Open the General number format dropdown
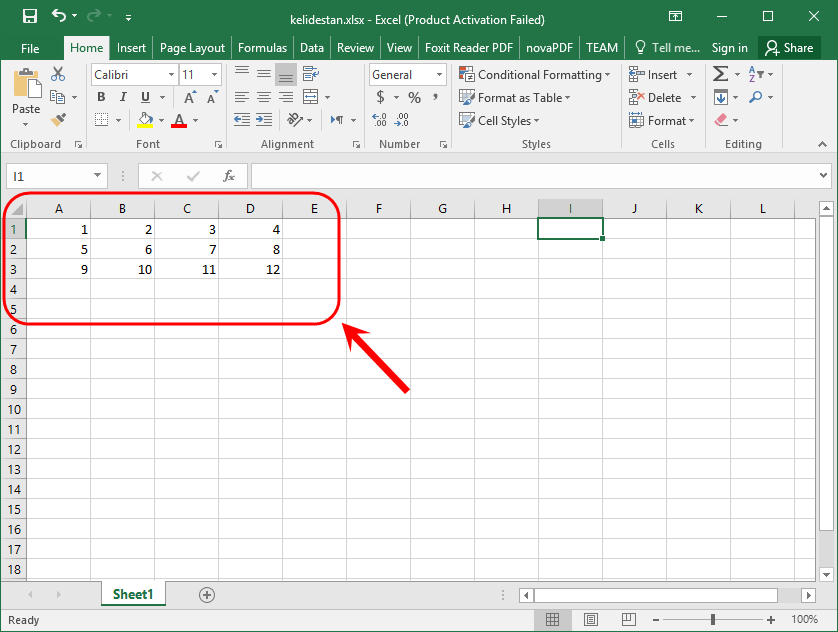838x632 pixels. (x=439, y=75)
